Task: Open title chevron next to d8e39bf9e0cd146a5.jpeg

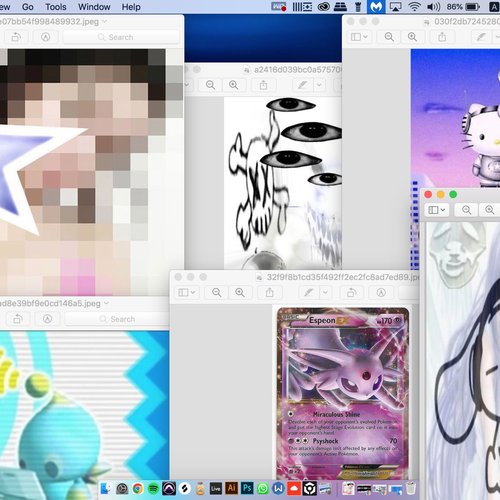Action: [x=107, y=303]
